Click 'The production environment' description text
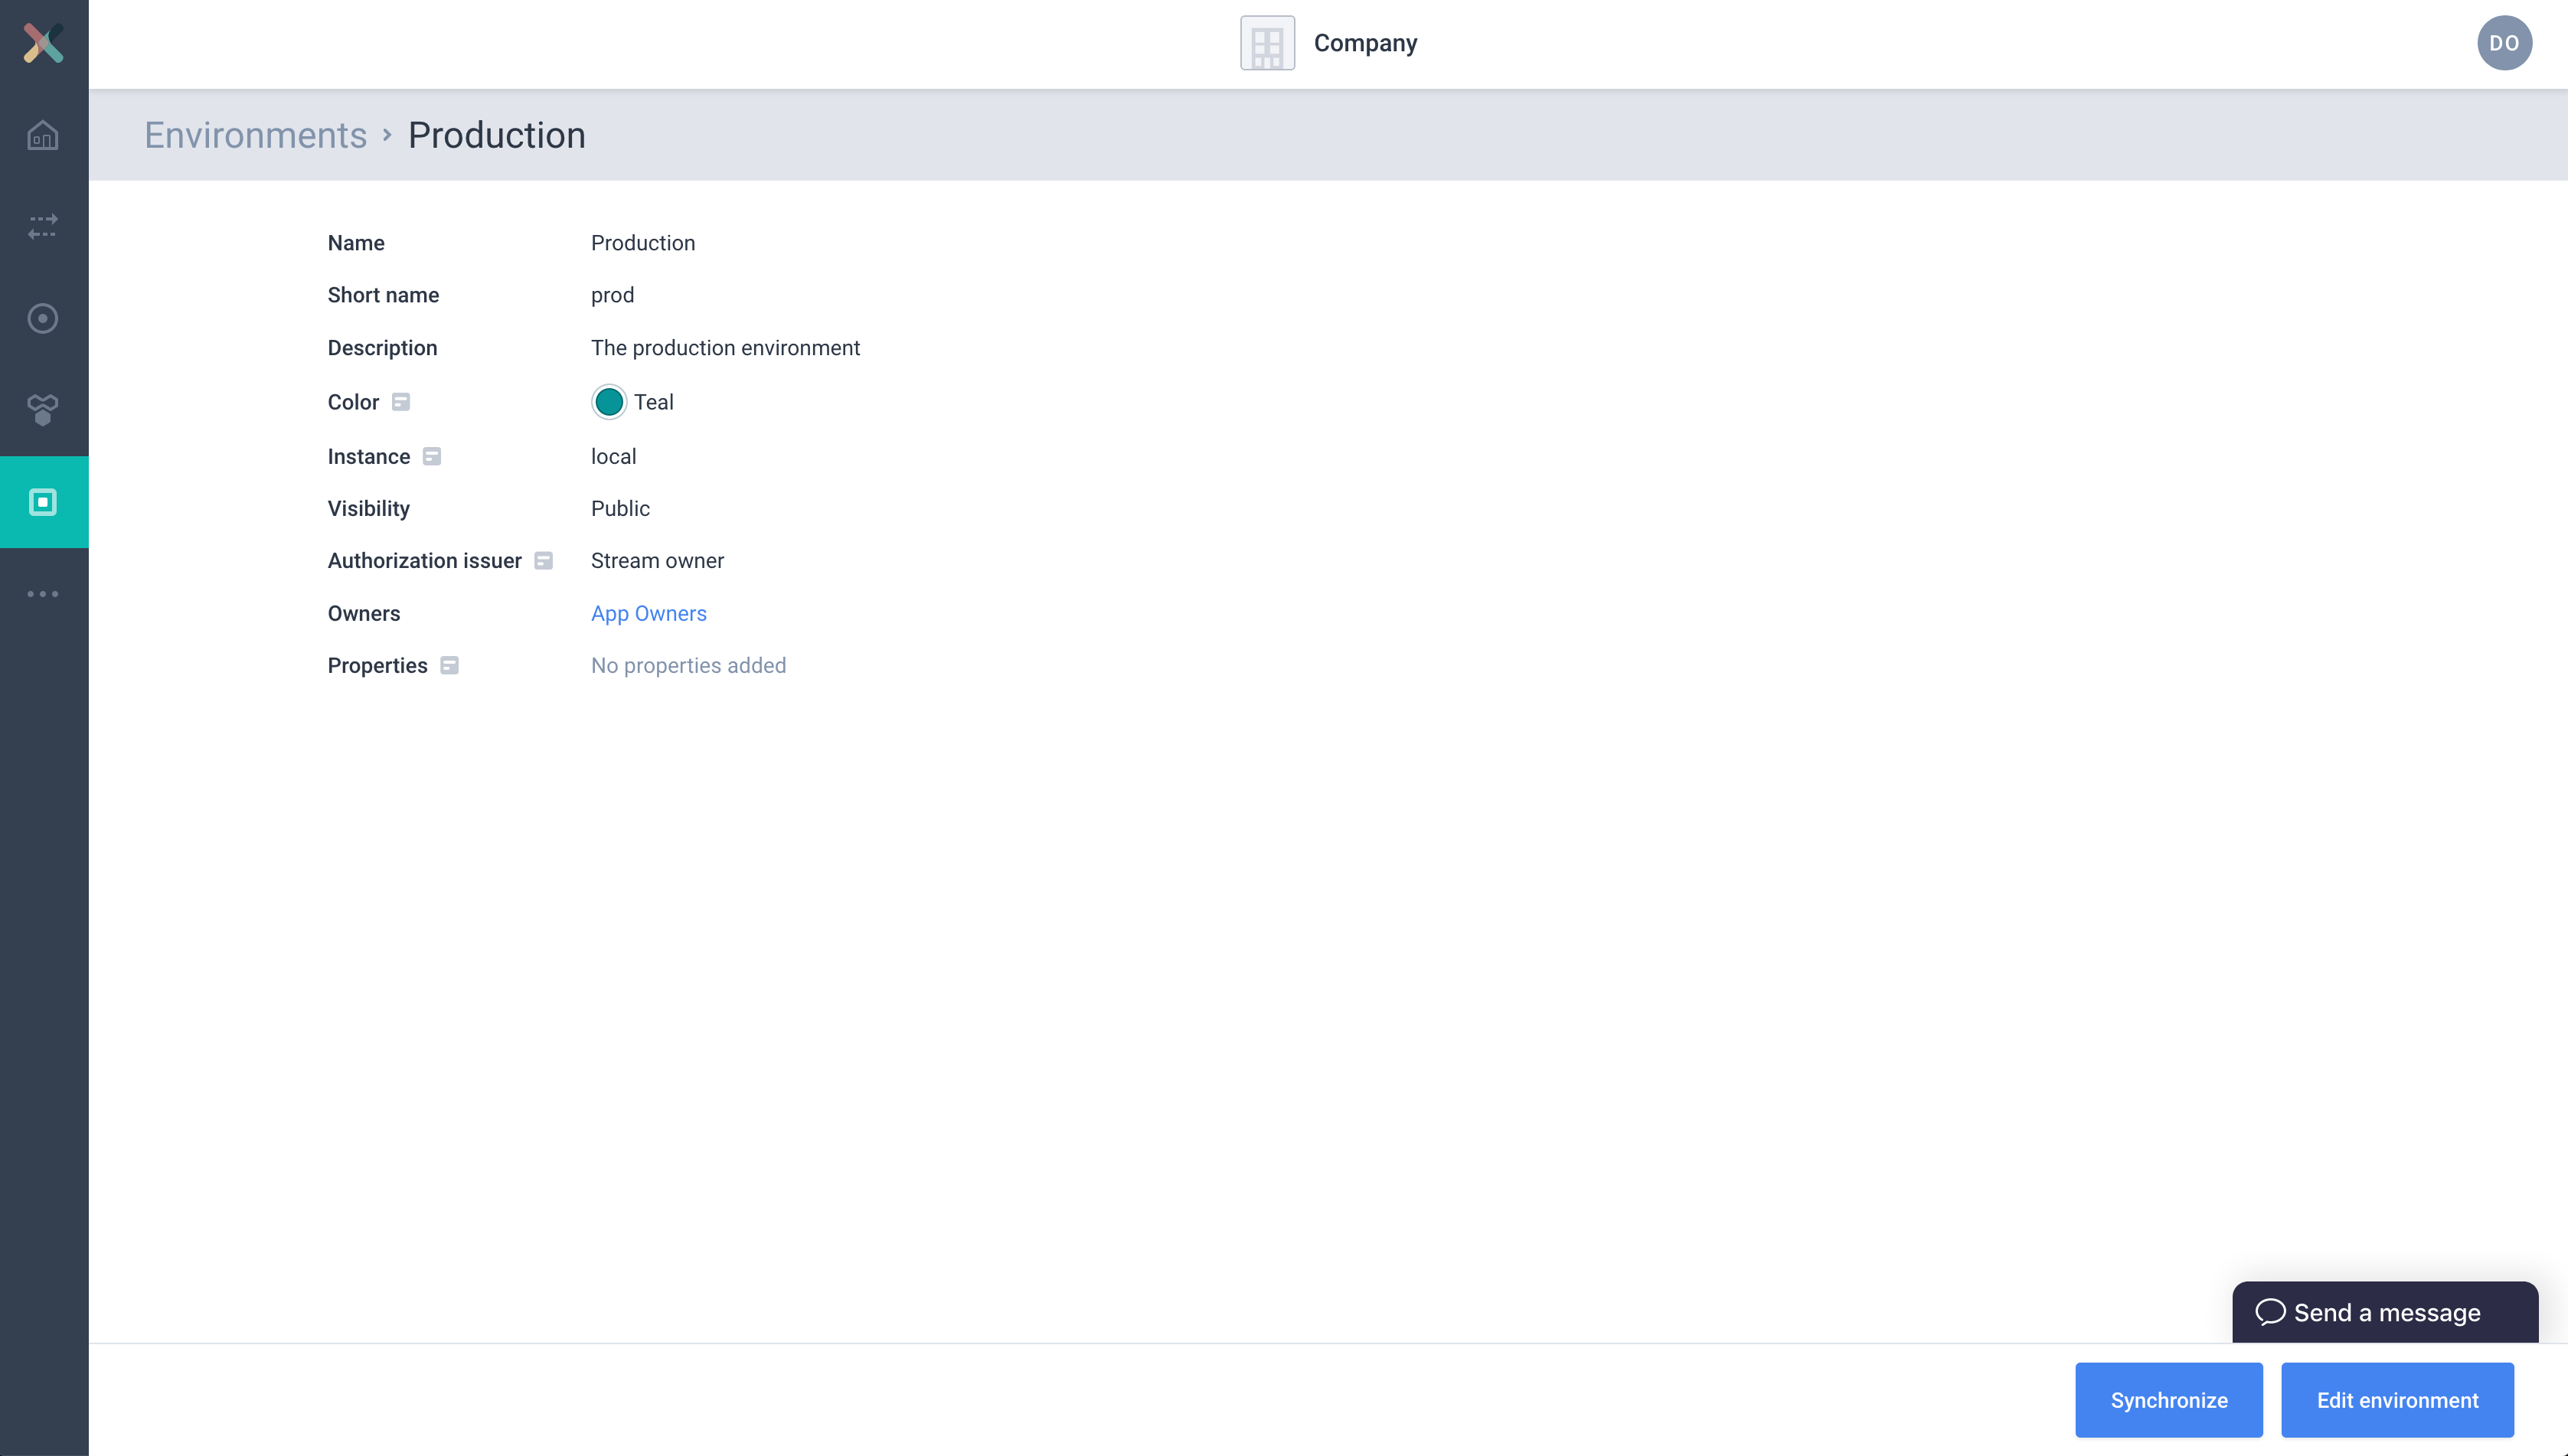The image size is (2568, 1456). (725, 348)
